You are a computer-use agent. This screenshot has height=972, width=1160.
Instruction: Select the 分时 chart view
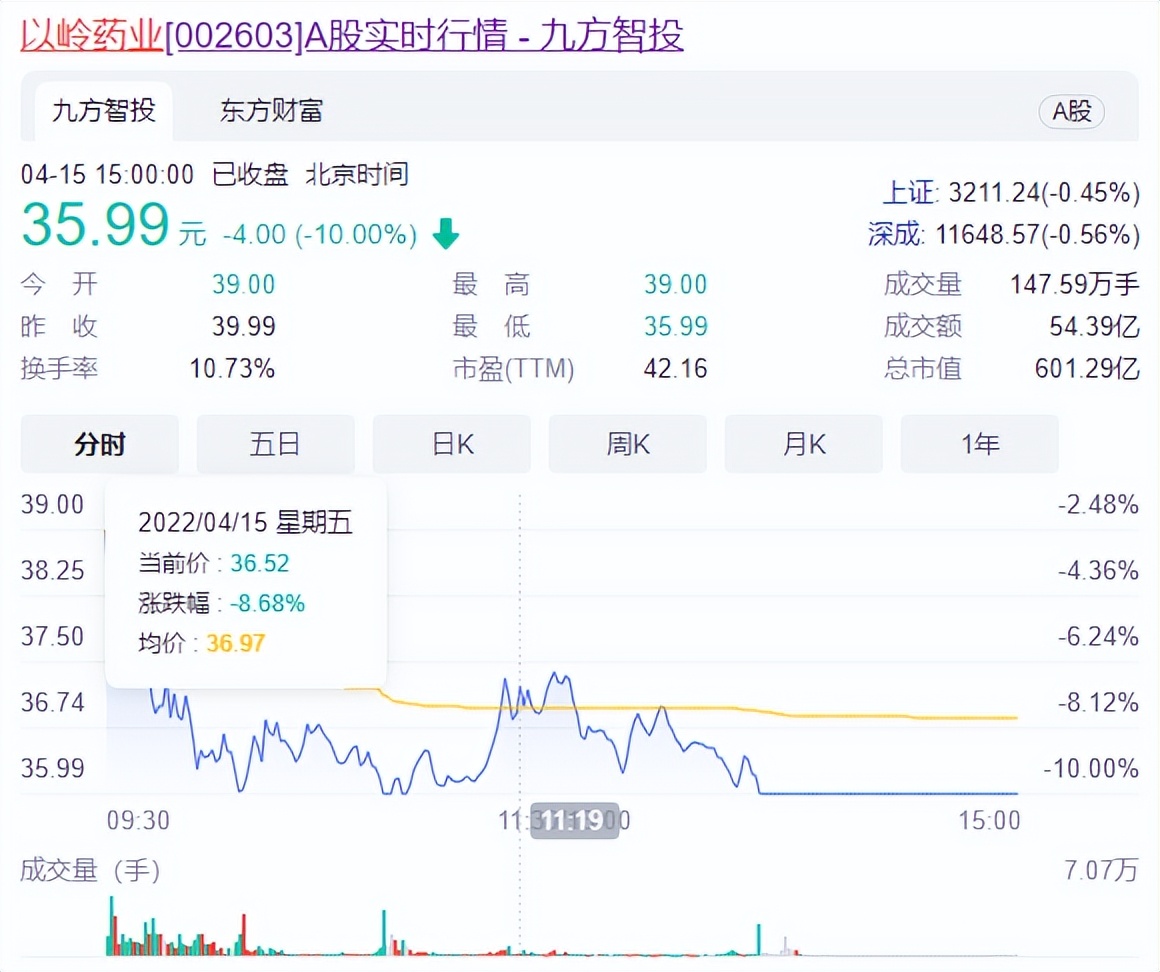[100, 444]
